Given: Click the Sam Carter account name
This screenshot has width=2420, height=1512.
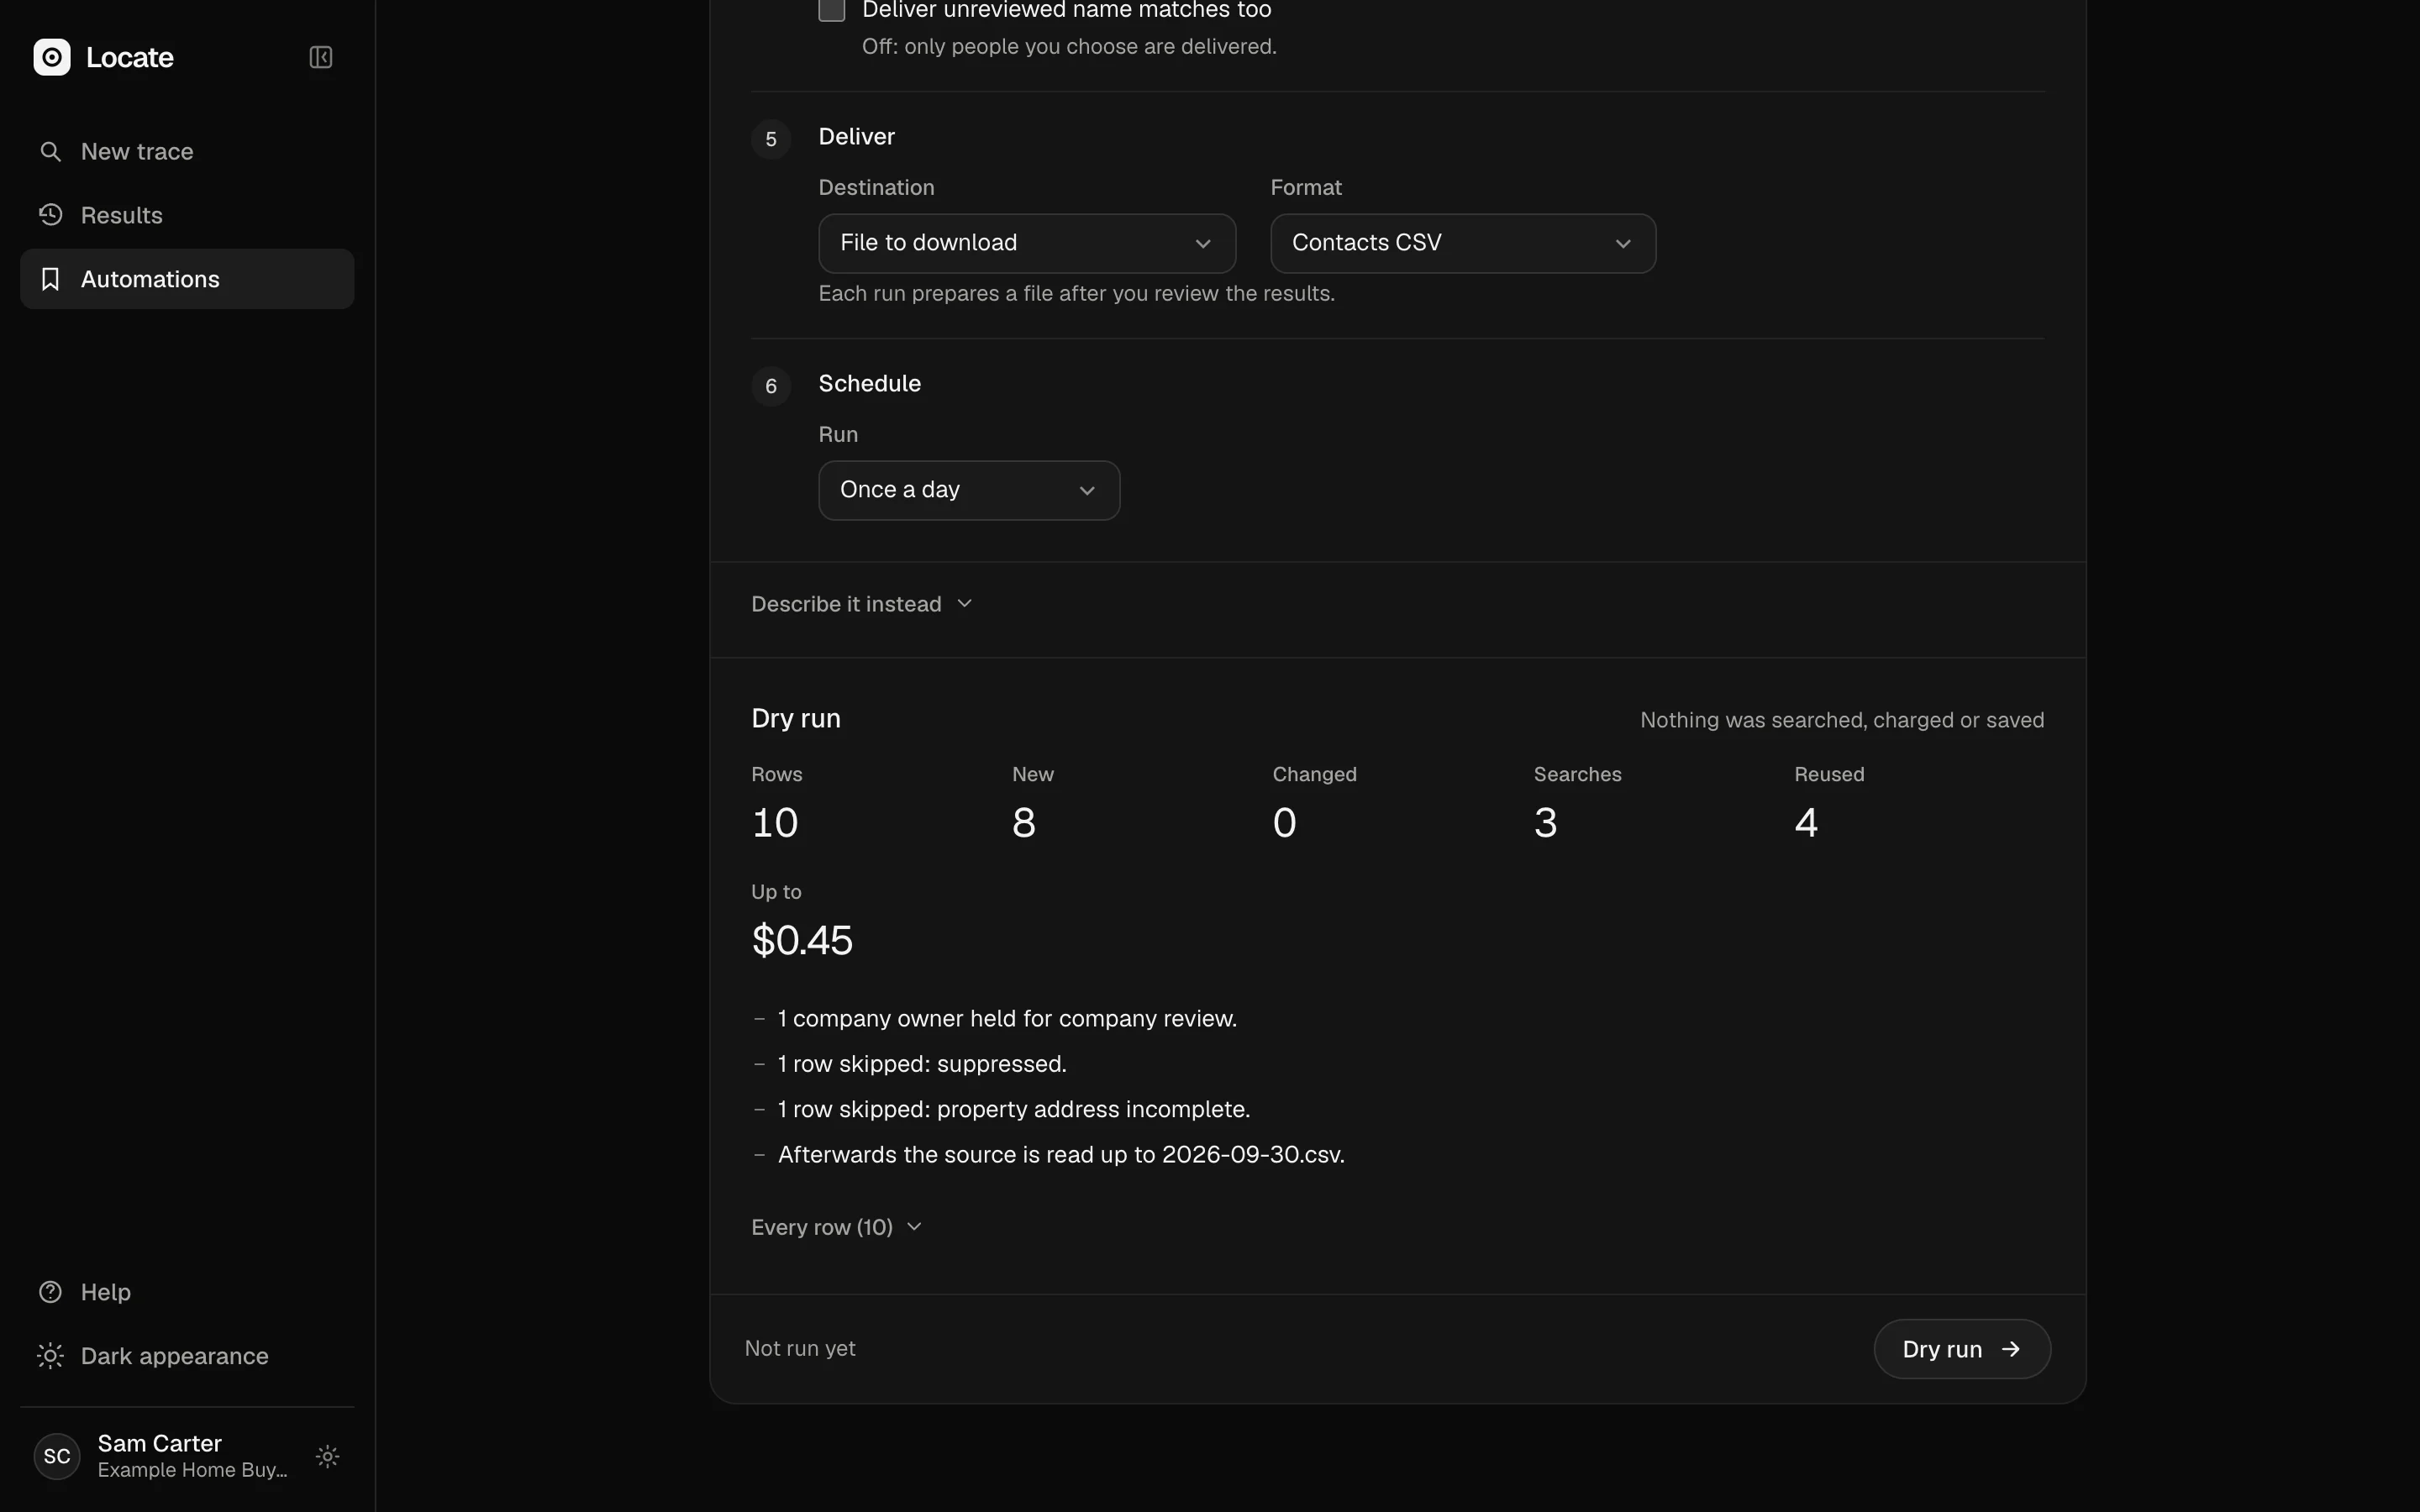Looking at the screenshot, I should coord(160,1443).
